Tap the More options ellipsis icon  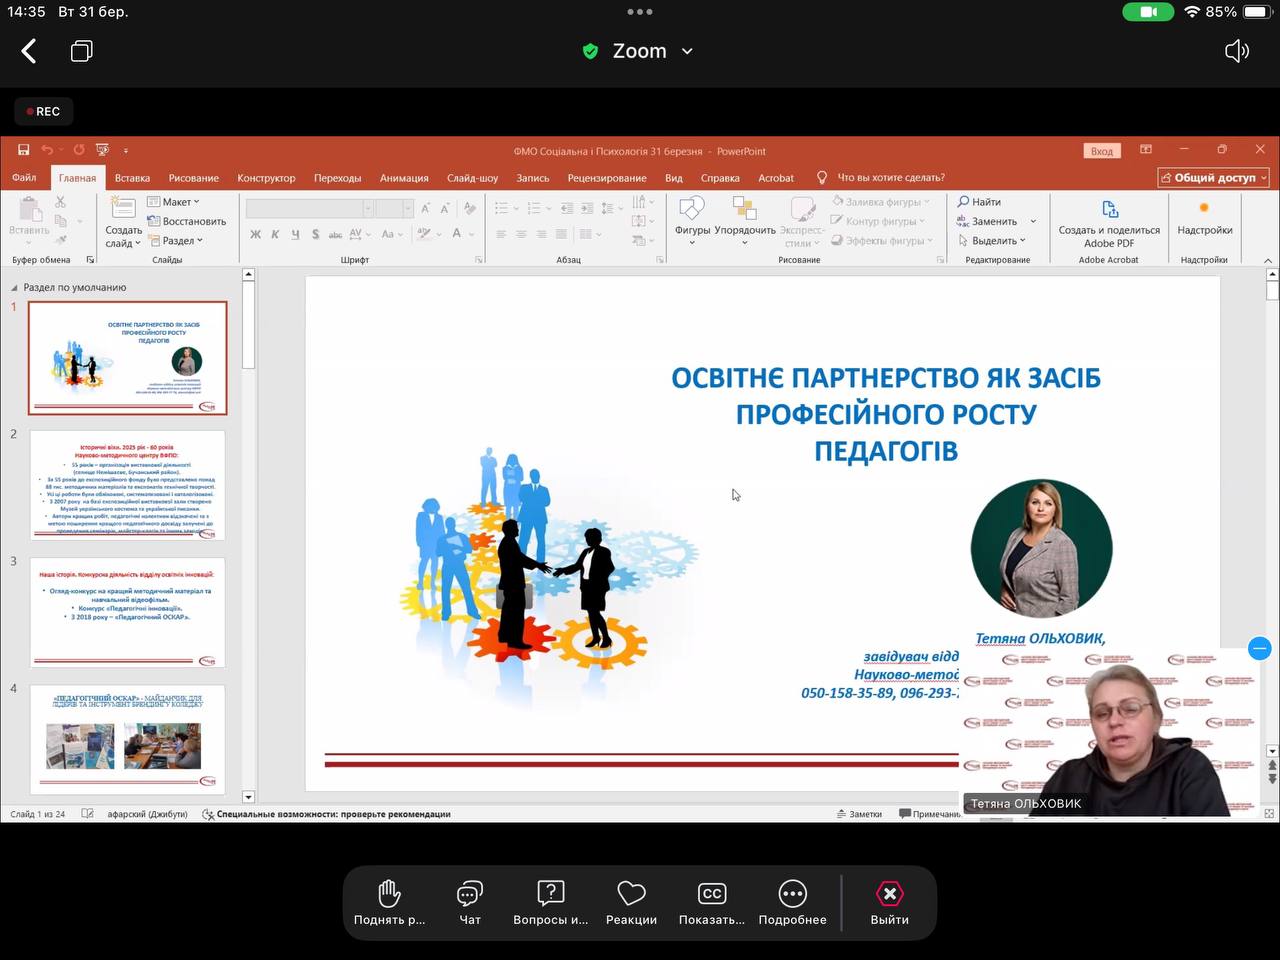point(792,893)
